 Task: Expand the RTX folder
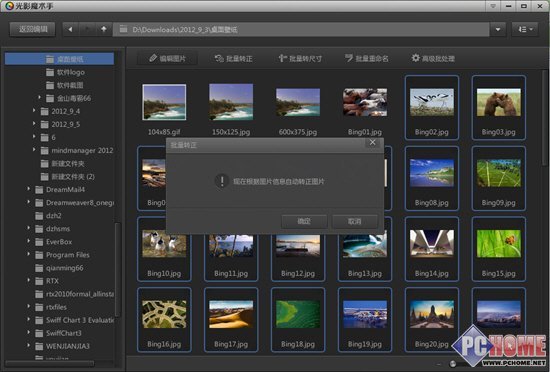28,280
